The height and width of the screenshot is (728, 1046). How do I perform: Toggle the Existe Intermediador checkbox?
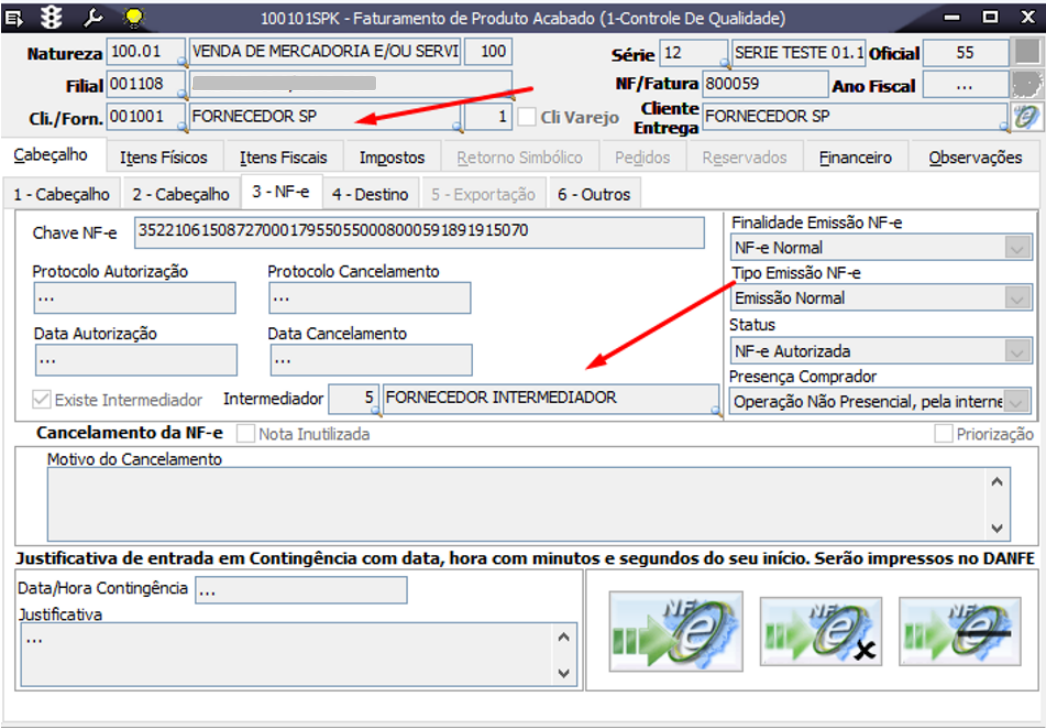pyautogui.click(x=41, y=400)
